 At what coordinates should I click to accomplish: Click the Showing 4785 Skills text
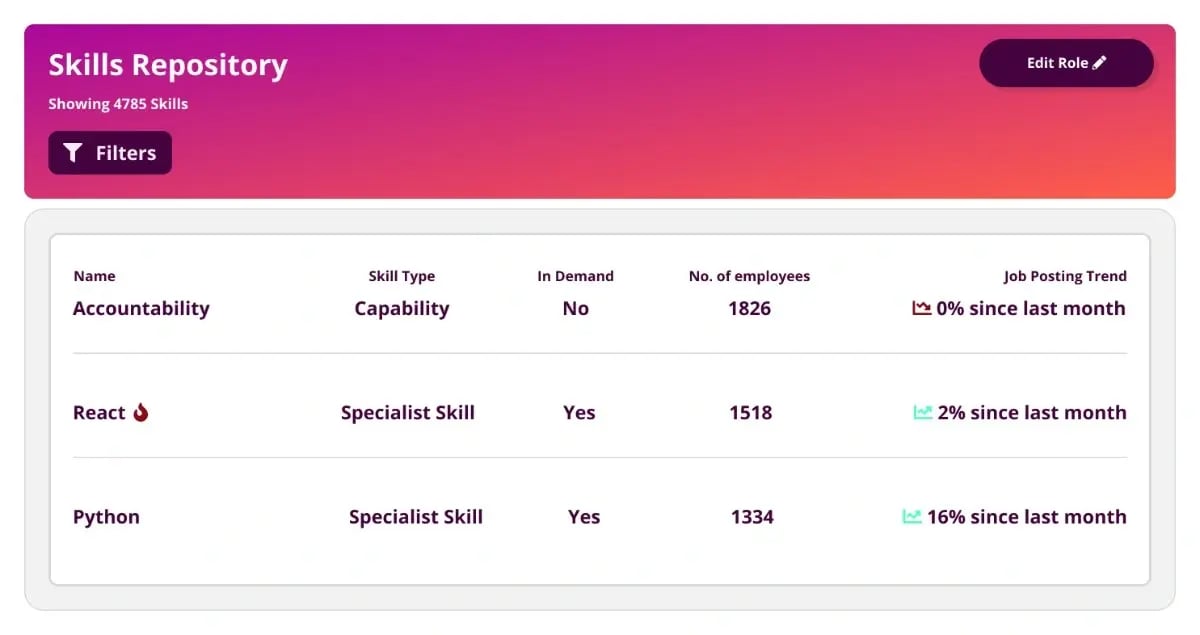118,104
